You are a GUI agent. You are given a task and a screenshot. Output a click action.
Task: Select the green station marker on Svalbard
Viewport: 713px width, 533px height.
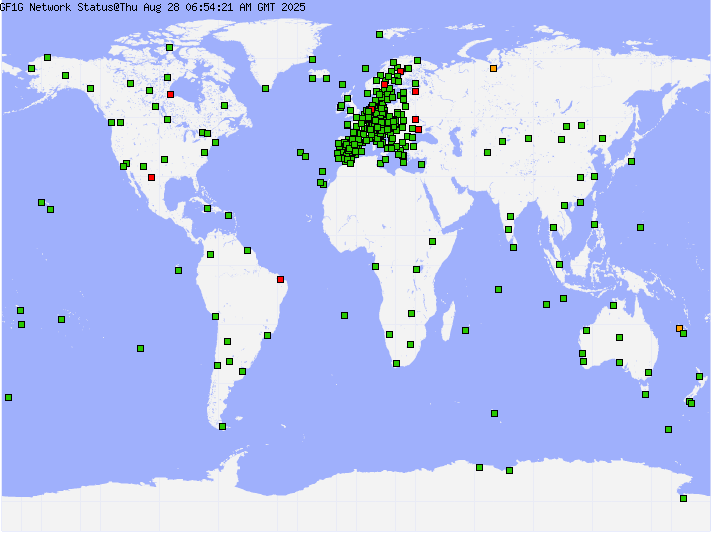(x=380, y=35)
